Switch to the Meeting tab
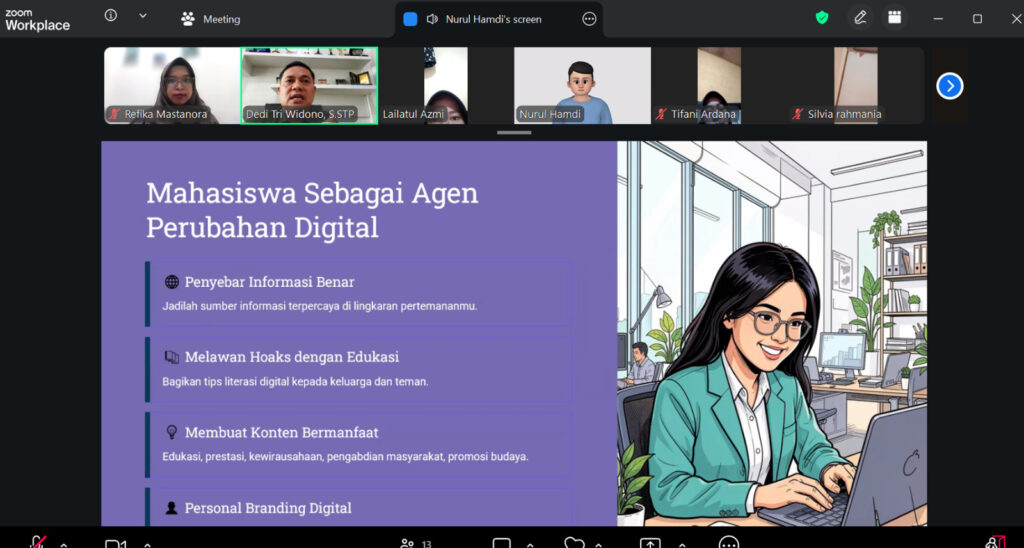Screen dimensions: 1024x548 pyautogui.click(x=210, y=20)
